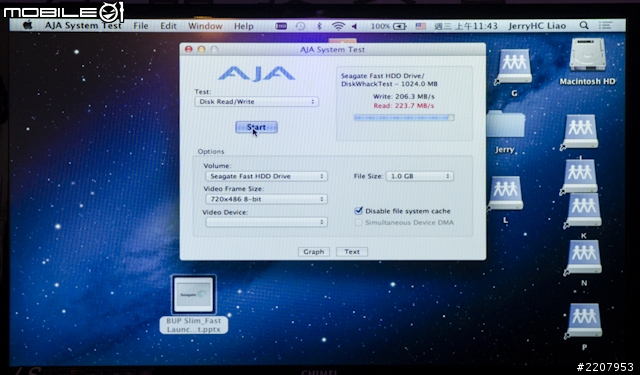Open the Video Frame Size dropdown
Screen dimensions: 640x375
(x=266, y=199)
